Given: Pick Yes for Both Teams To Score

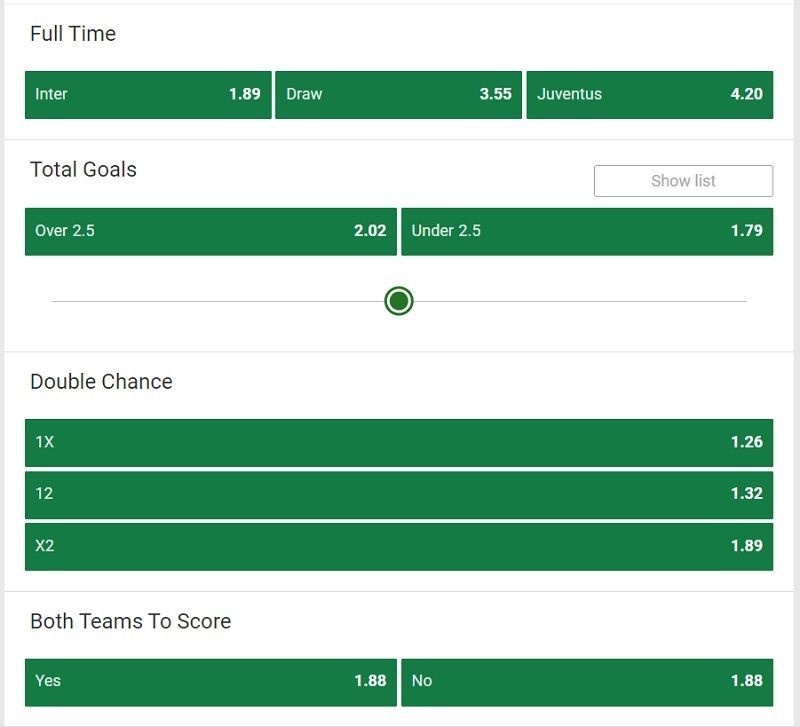Looking at the screenshot, I should [211, 682].
